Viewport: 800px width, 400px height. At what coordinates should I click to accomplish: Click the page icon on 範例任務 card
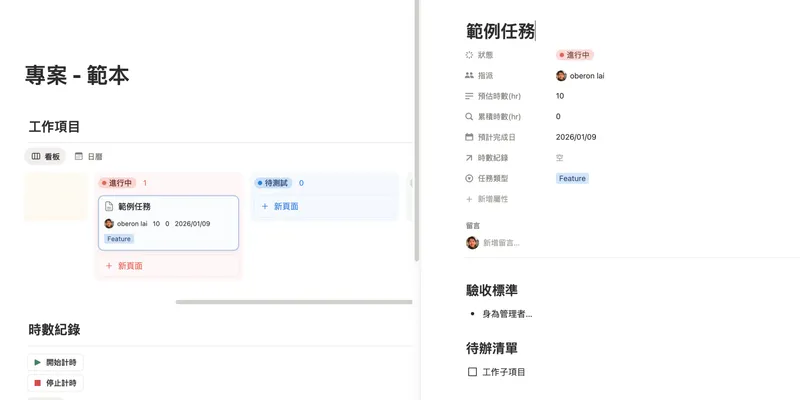(109, 207)
